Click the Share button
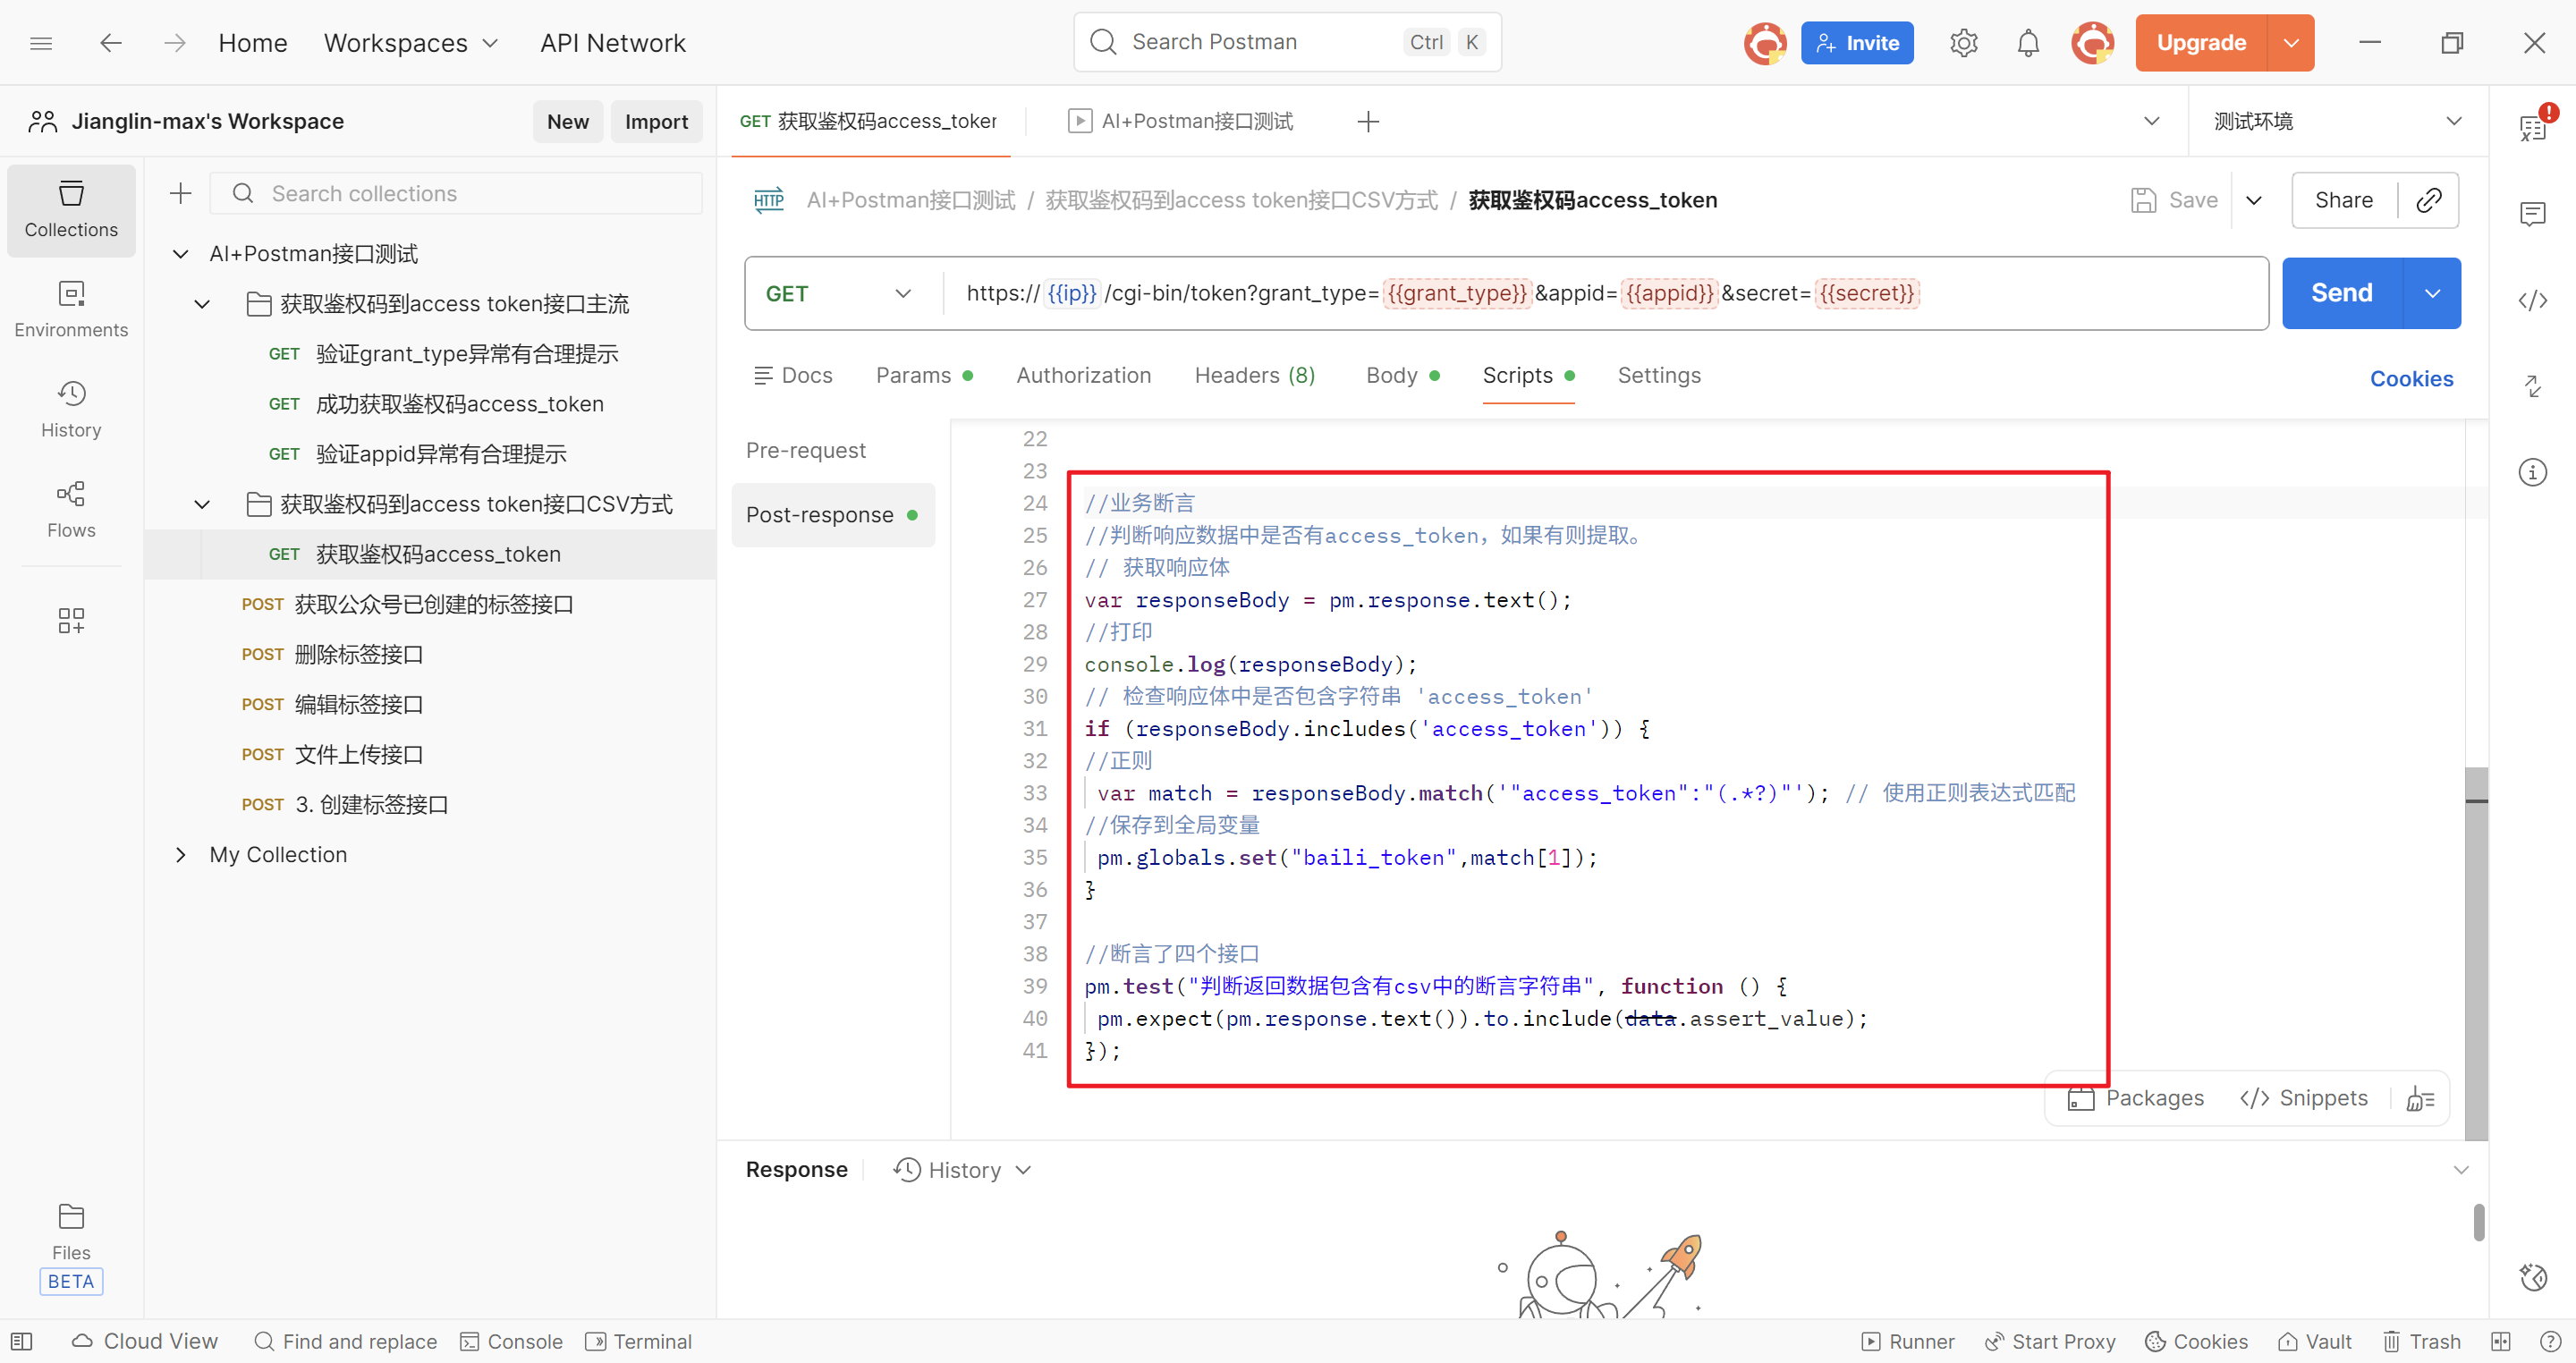The height and width of the screenshot is (1363, 2576). [2343, 200]
